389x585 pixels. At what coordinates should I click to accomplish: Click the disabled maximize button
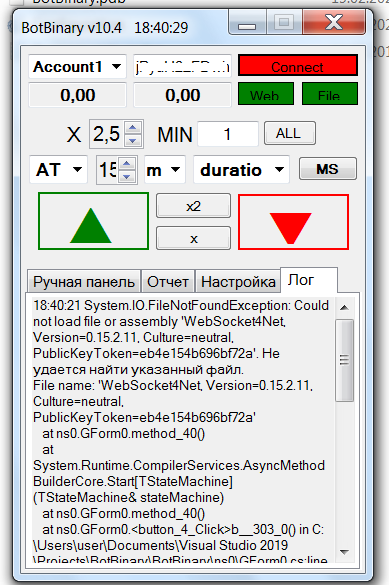pyautogui.click(x=284, y=23)
